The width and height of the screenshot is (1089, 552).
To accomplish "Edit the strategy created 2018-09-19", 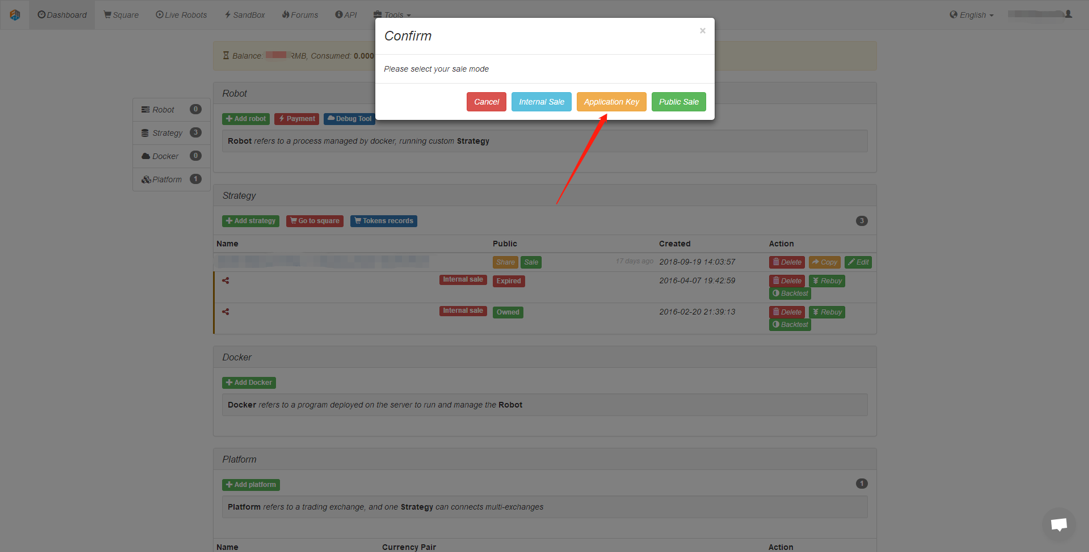I will coord(858,262).
